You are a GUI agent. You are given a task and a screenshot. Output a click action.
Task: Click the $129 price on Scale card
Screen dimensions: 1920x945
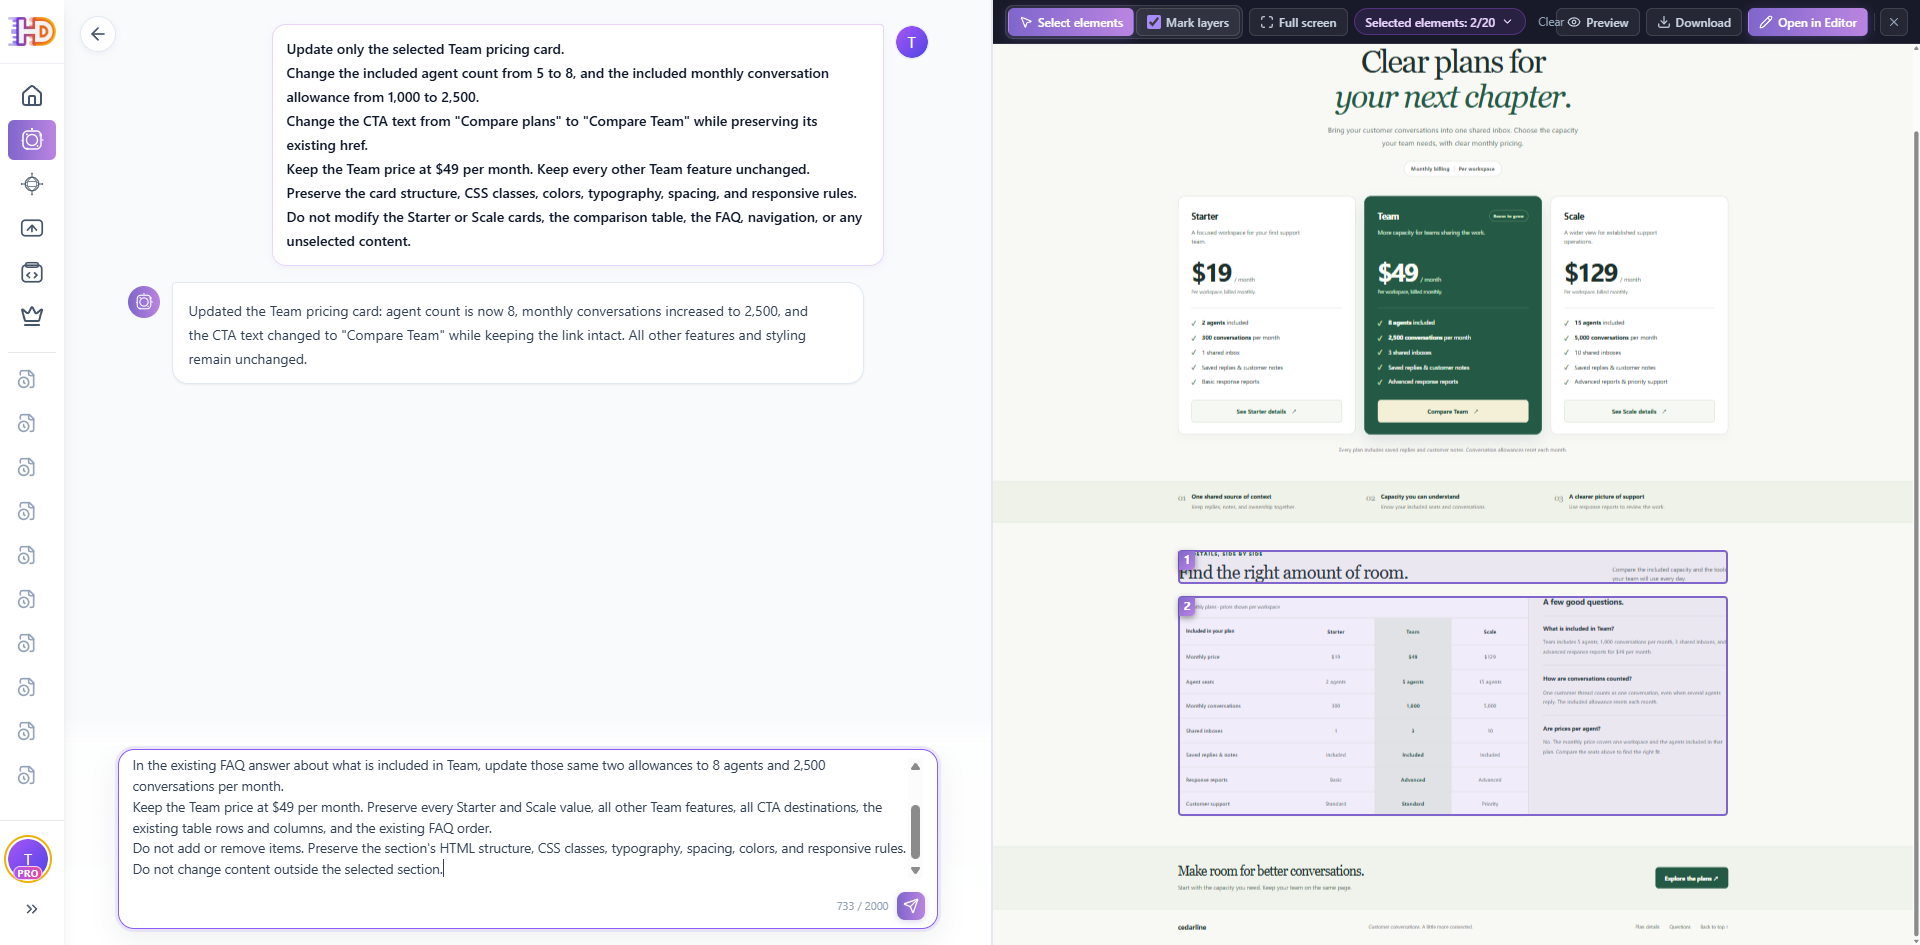1591,273
